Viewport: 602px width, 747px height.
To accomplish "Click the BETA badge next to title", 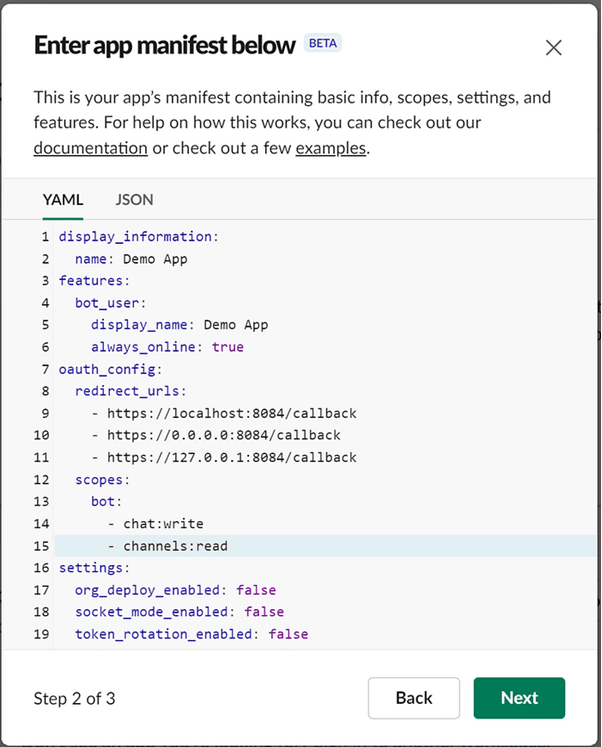I will click(x=323, y=44).
